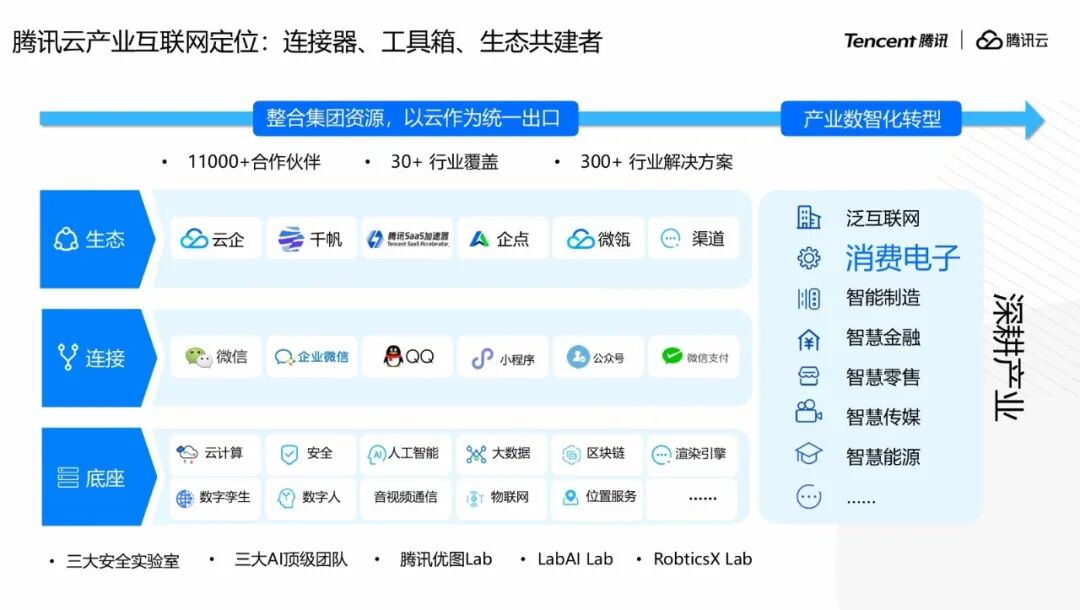Click the 智能制造 industry icon
Screen dimensions: 1080x610
pos(809,298)
